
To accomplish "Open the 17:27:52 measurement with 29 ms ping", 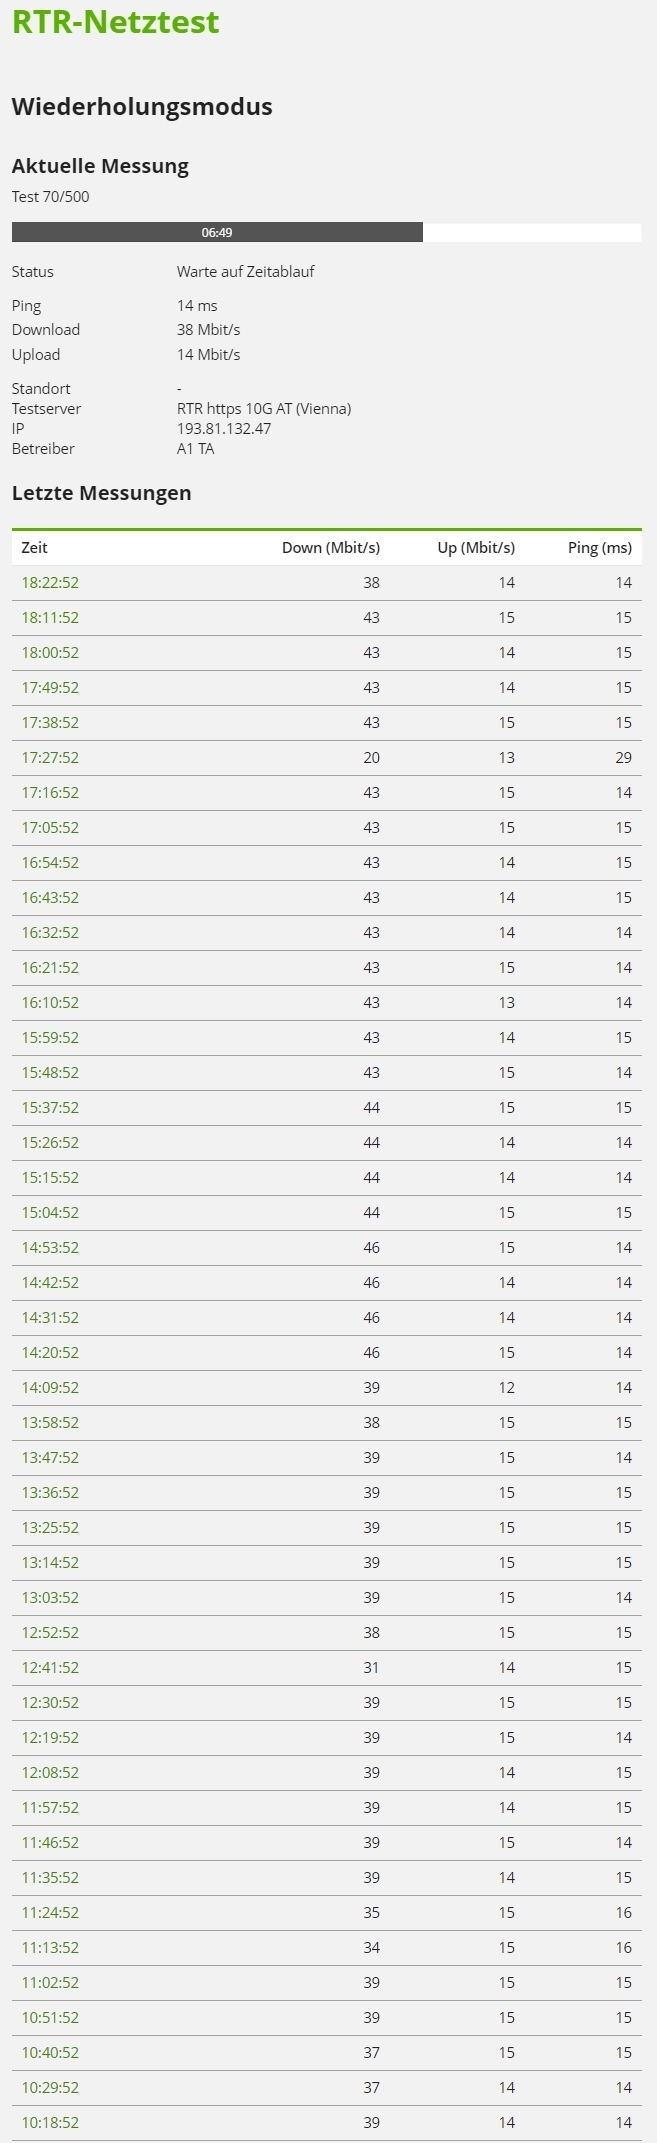I will pyautogui.click(x=50, y=758).
